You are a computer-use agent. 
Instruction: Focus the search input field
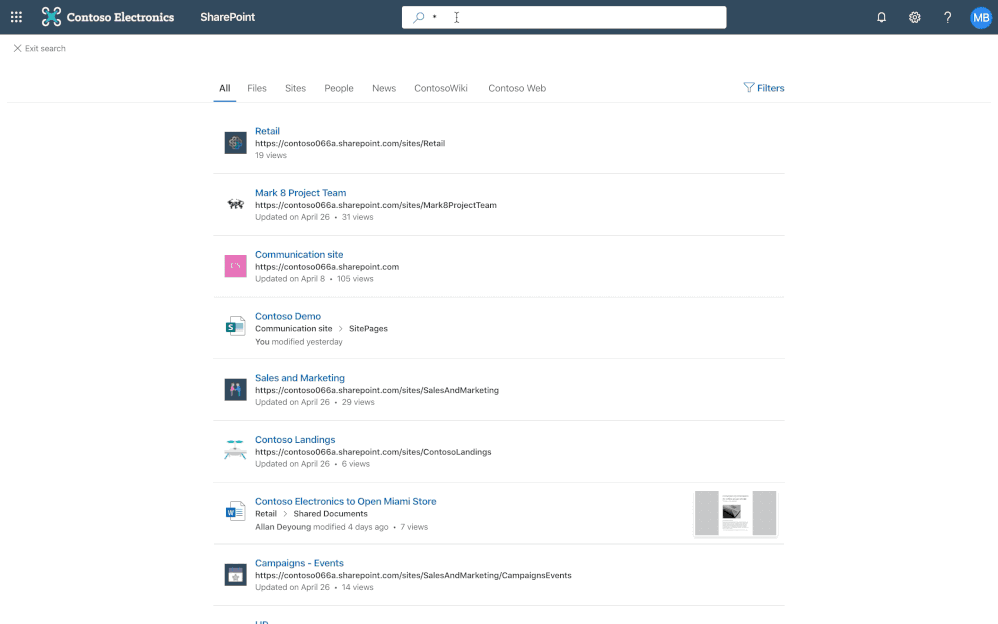click(564, 18)
